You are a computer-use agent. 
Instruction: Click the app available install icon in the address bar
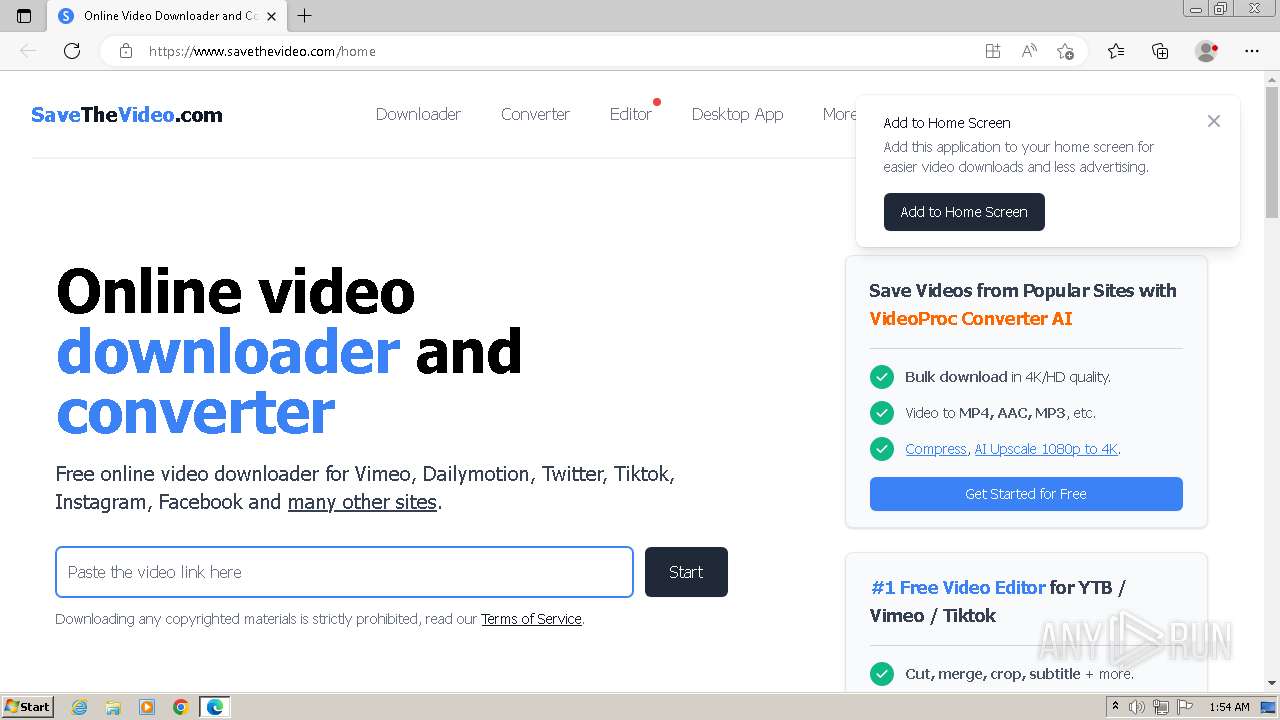point(993,51)
